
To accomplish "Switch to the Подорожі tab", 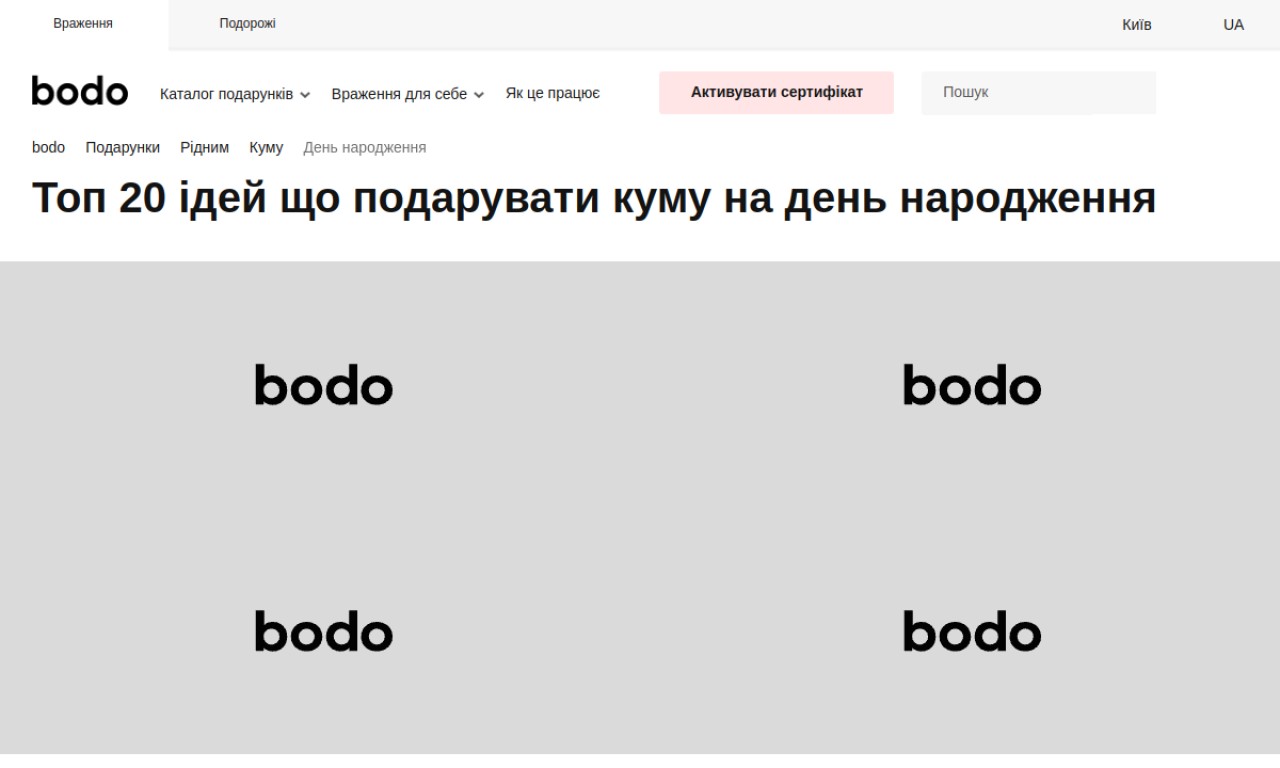I will click(247, 24).
